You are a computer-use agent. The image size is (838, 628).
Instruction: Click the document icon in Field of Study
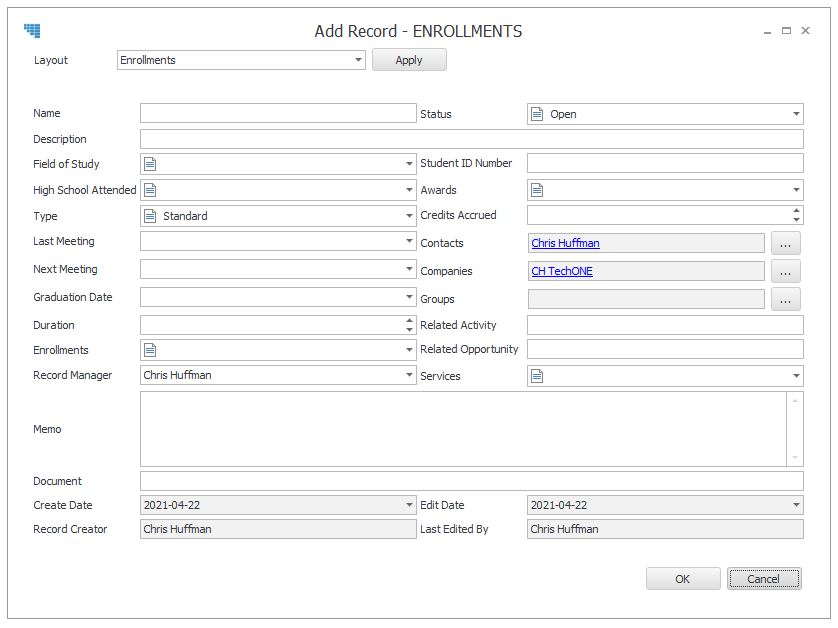coord(150,164)
